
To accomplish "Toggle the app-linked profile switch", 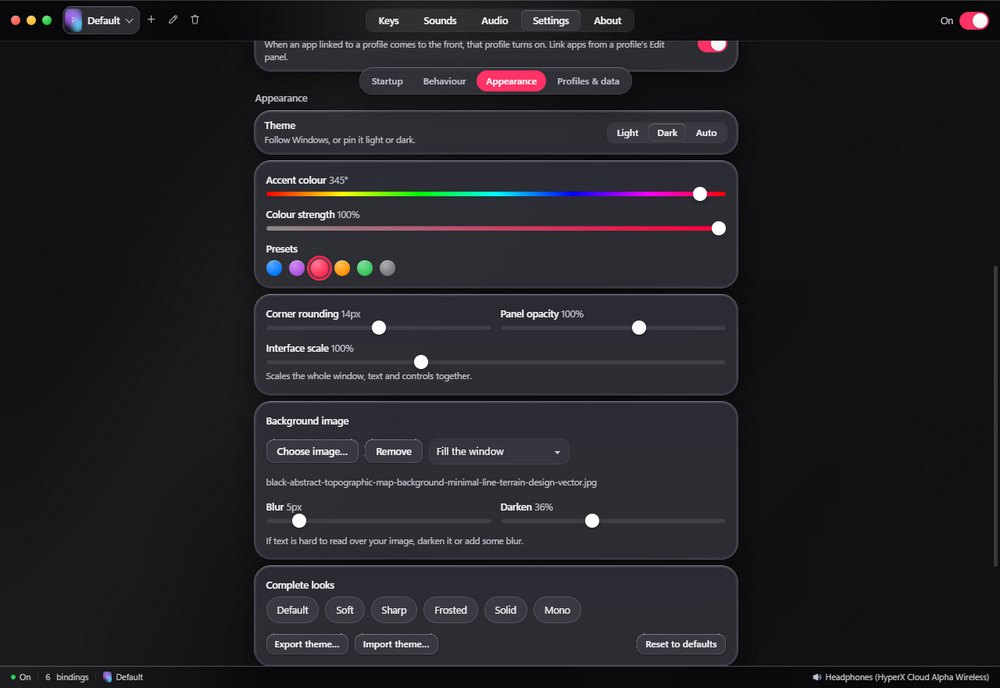I will click(x=712, y=45).
